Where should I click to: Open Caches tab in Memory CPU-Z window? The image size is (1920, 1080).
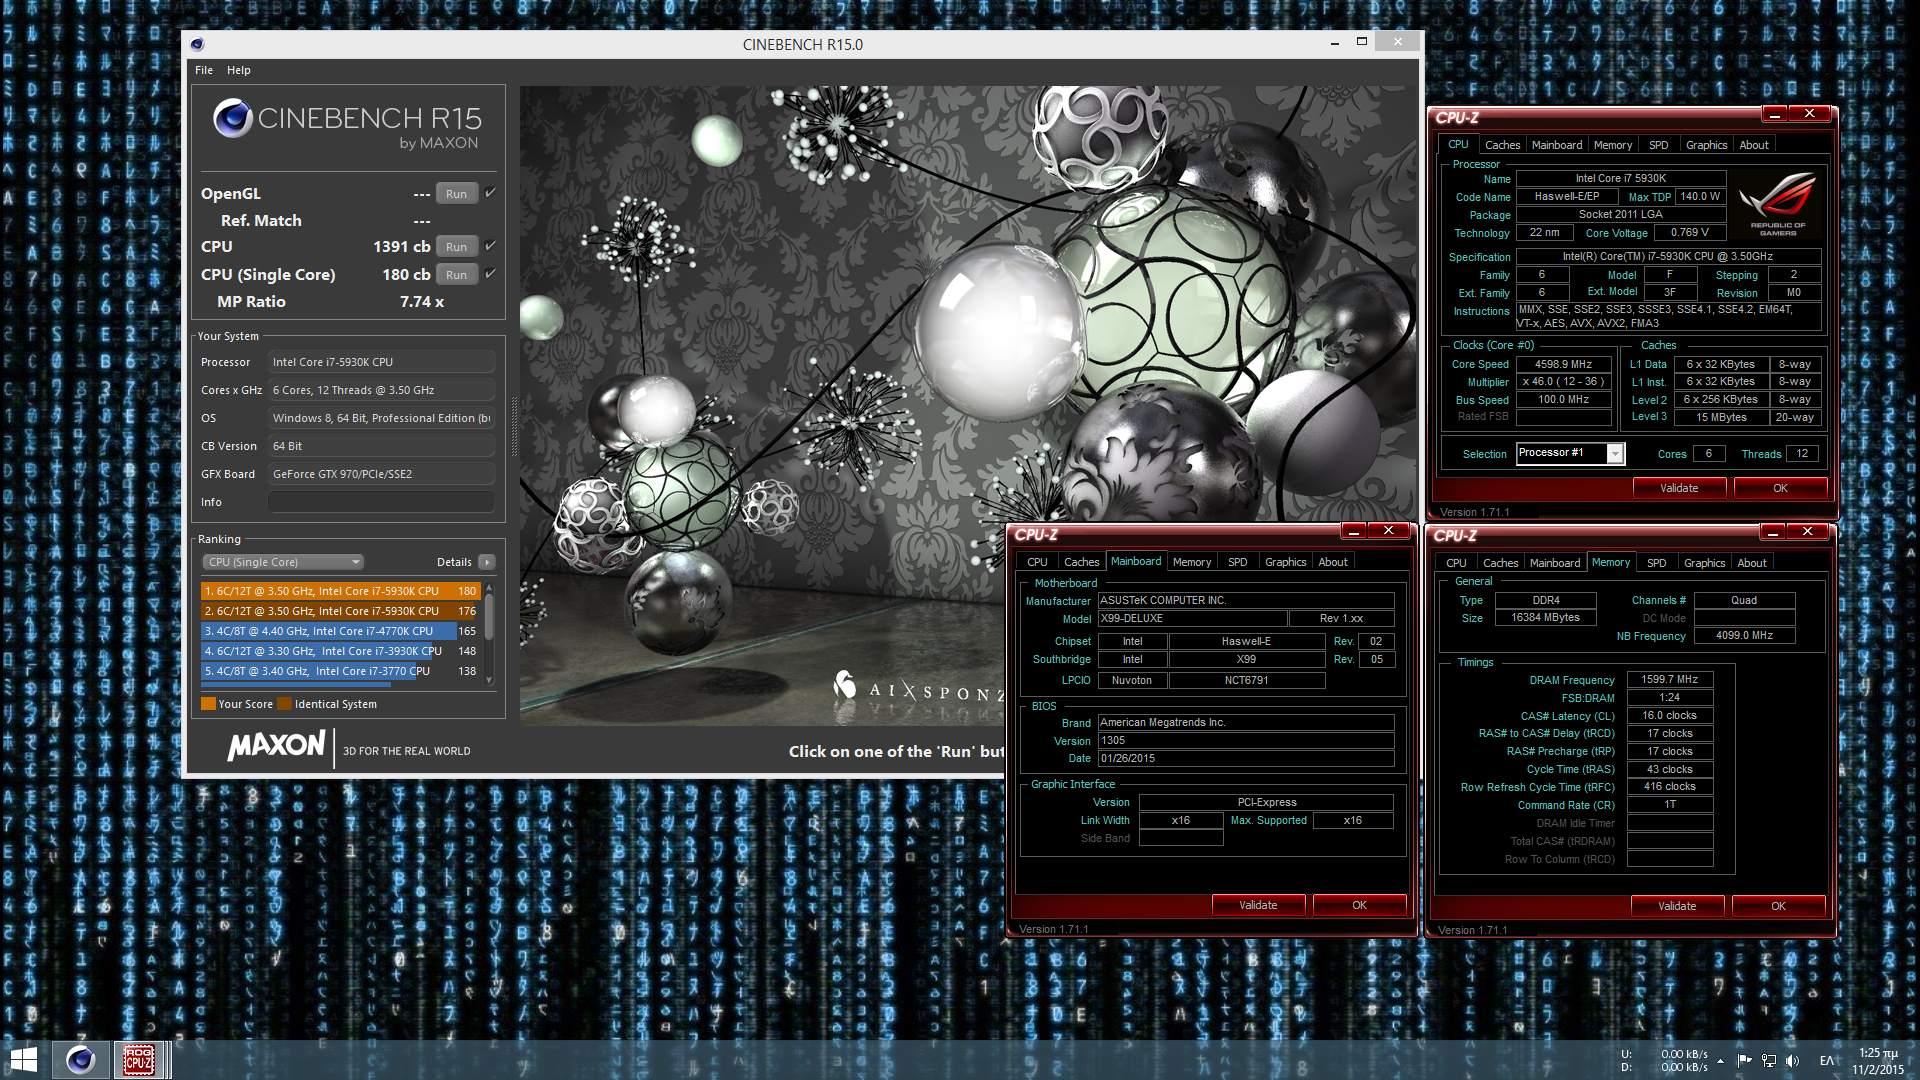click(x=1500, y=563)
